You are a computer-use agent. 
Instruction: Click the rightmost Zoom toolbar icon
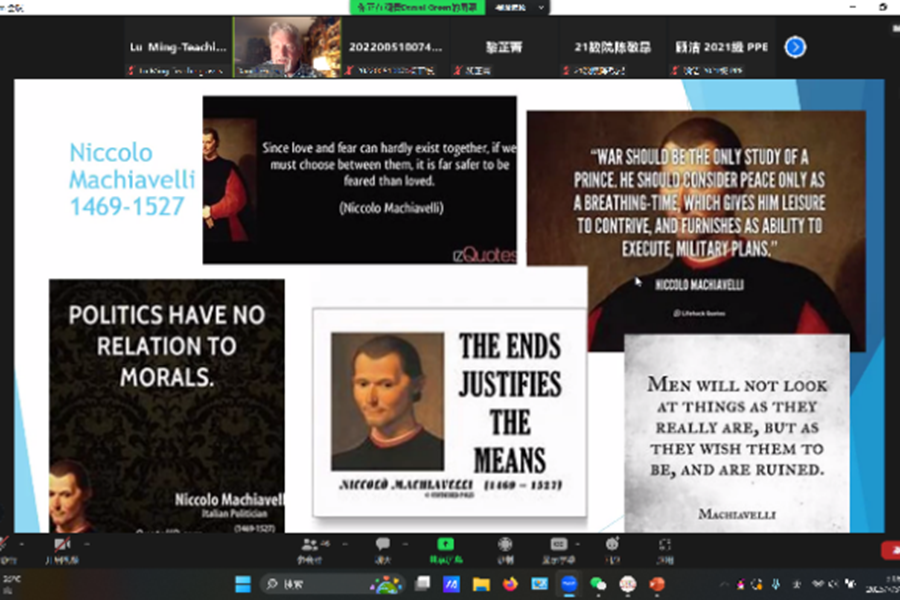click(x=665, y=544)
